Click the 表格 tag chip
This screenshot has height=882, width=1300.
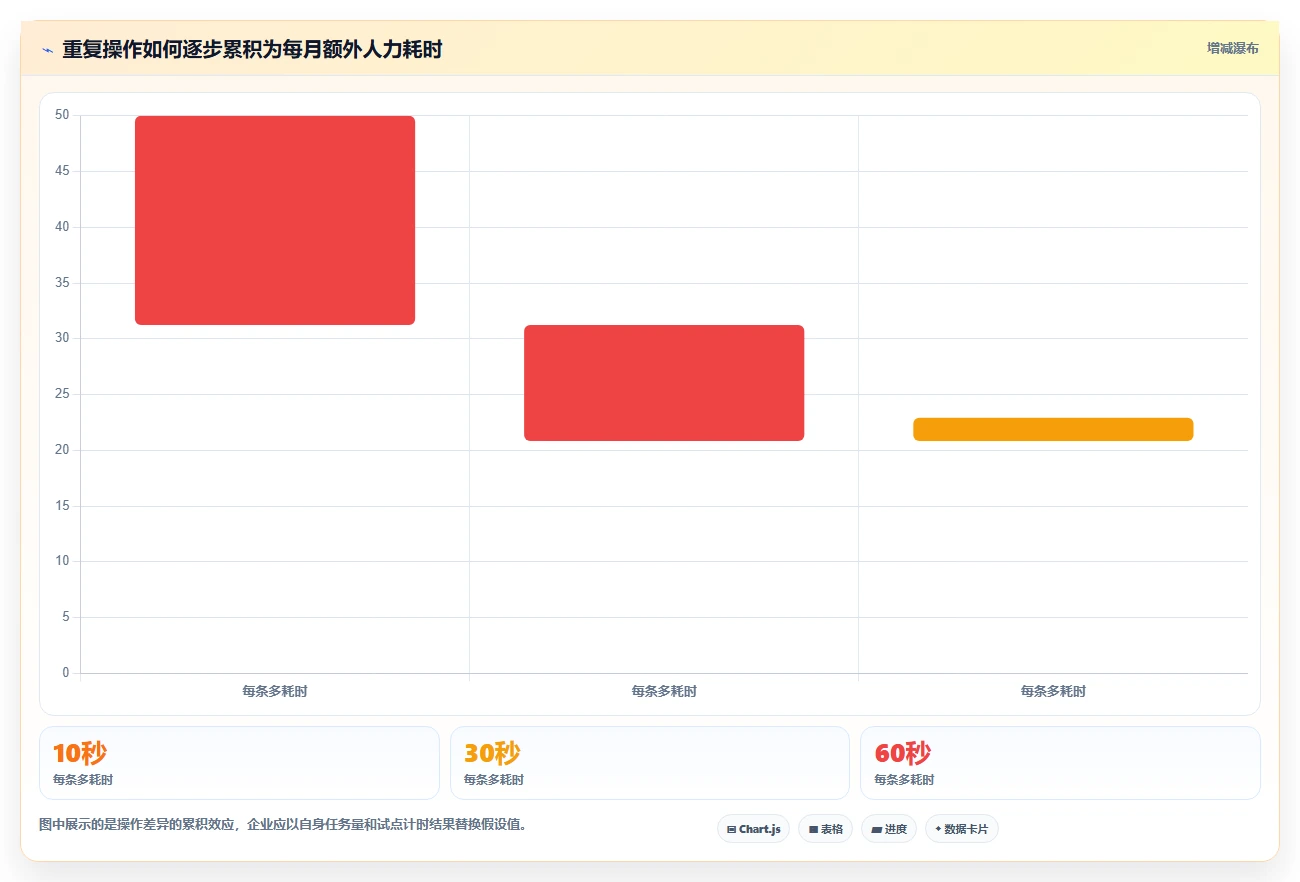[x=825, y=829]
